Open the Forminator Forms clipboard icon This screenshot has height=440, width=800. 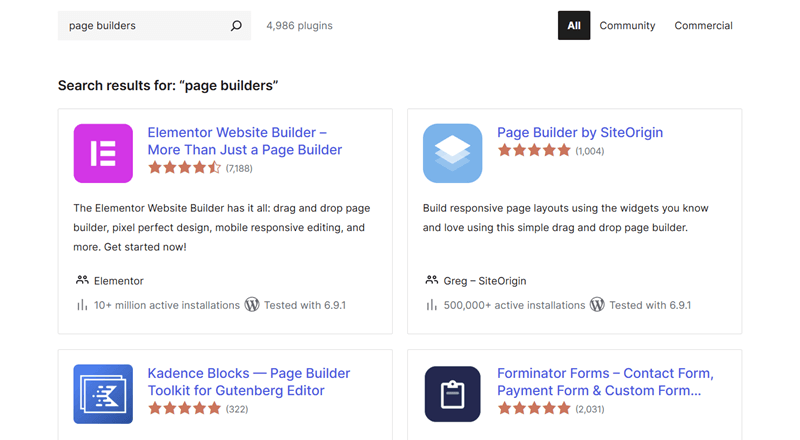point(452,394)
